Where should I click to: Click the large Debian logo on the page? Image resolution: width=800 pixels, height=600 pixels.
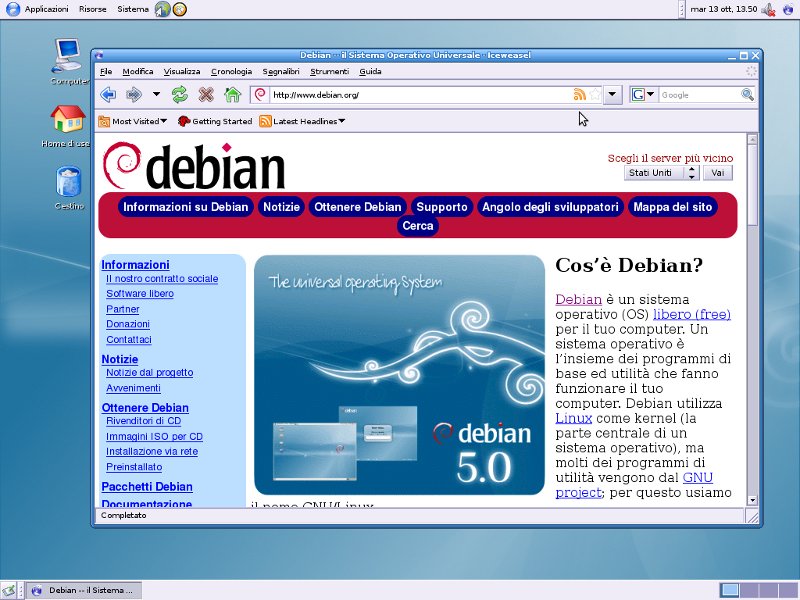pos(193,166)
